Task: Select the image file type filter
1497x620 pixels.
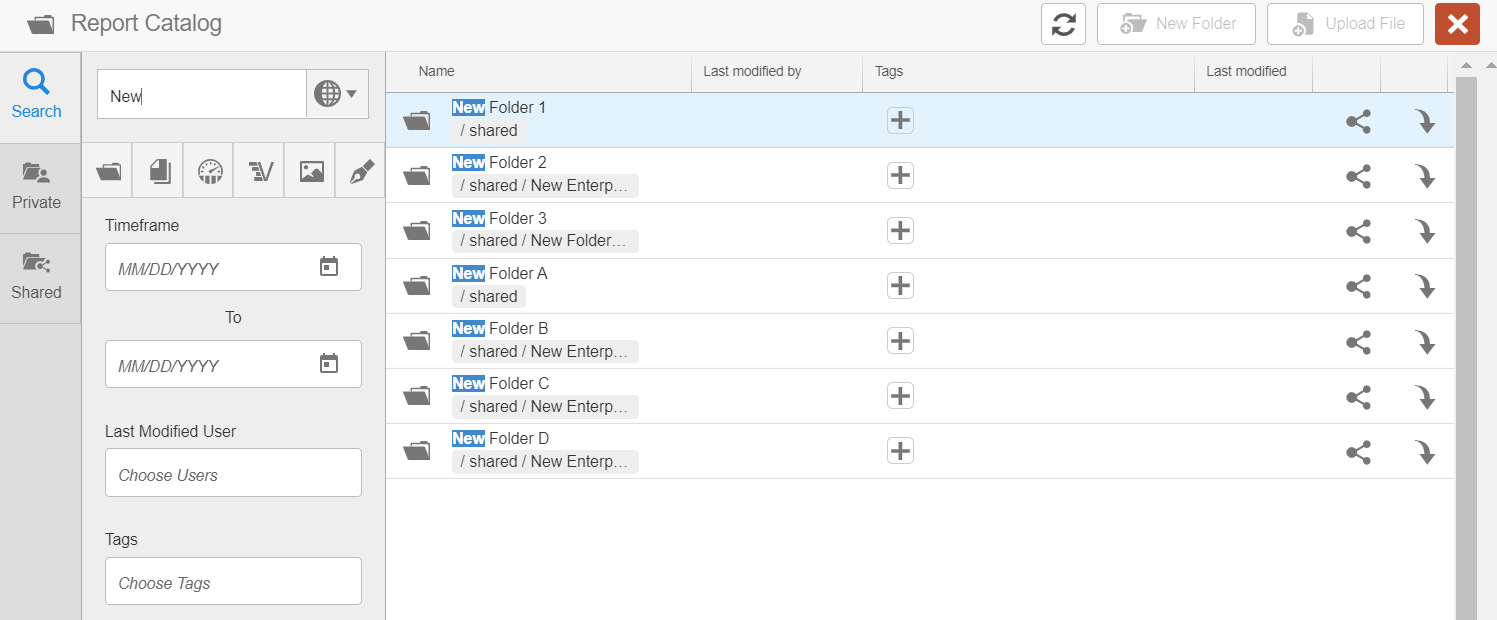Action: [x=311, y=171]
